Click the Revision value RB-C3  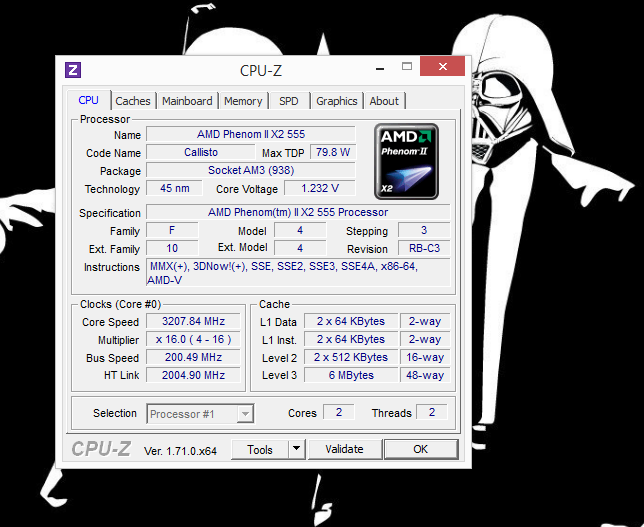tap(424, 249)
